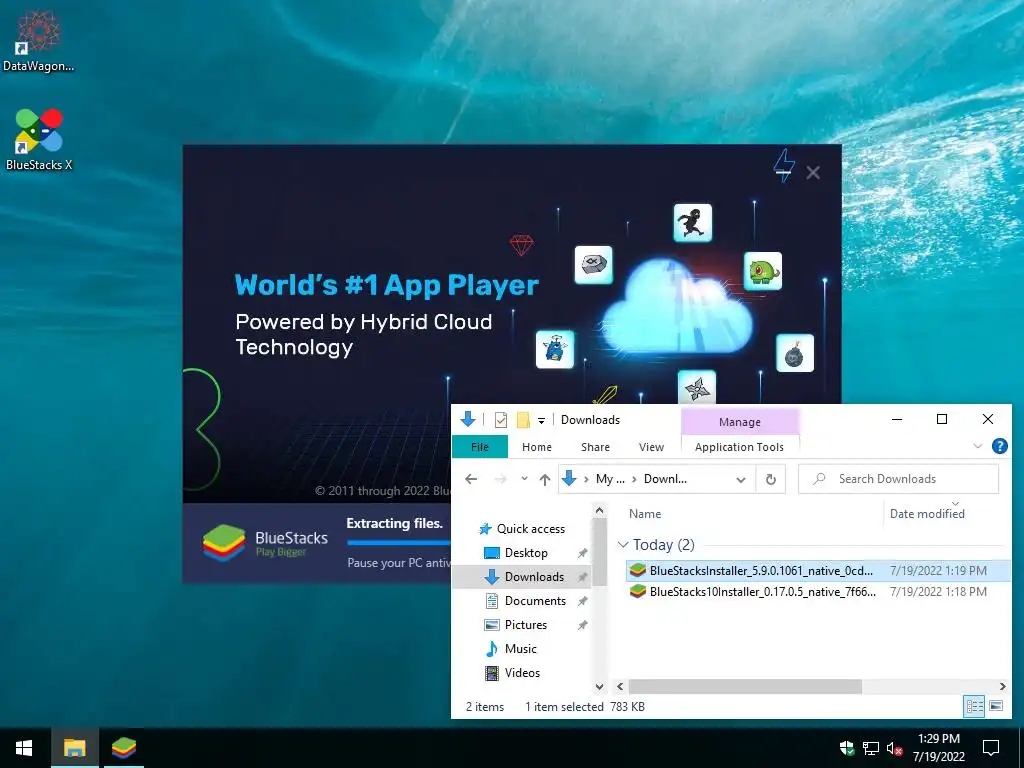This screenshot has width=1024, height=768.
Task: Click the green monster game tile
Action: click(x=763, y=271)
